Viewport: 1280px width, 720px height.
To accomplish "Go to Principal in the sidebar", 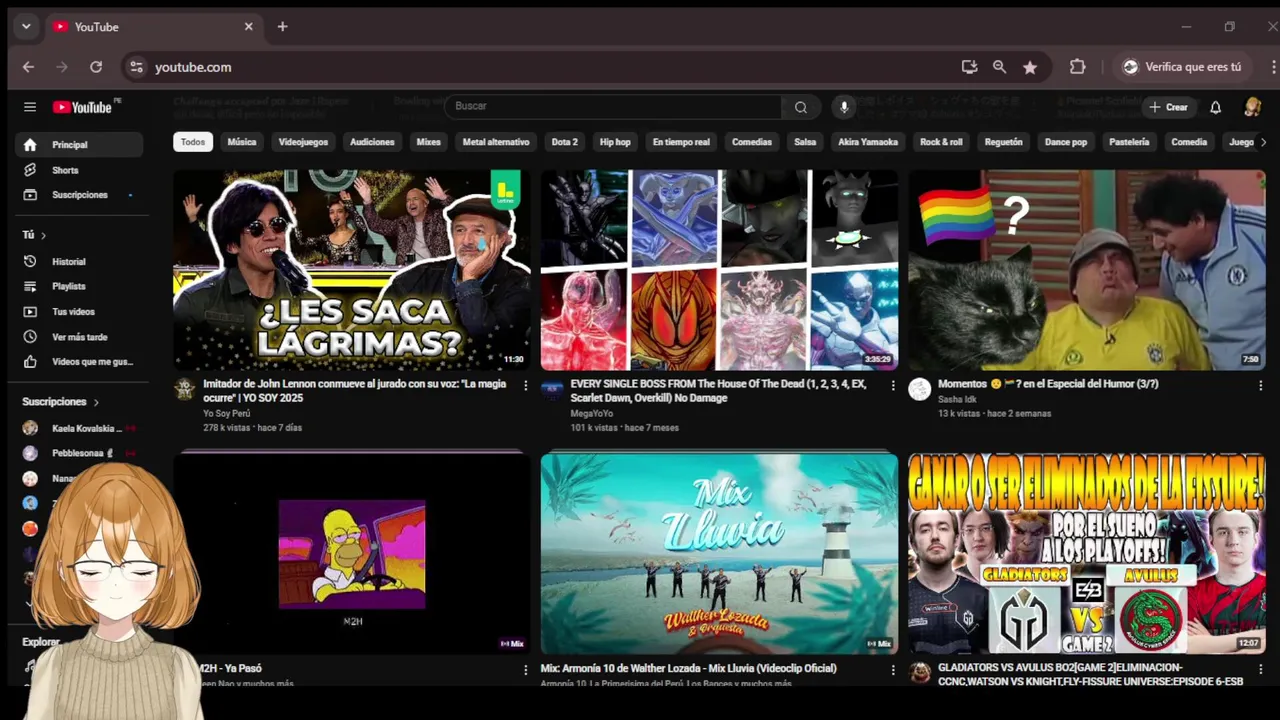I will [80, 145].
